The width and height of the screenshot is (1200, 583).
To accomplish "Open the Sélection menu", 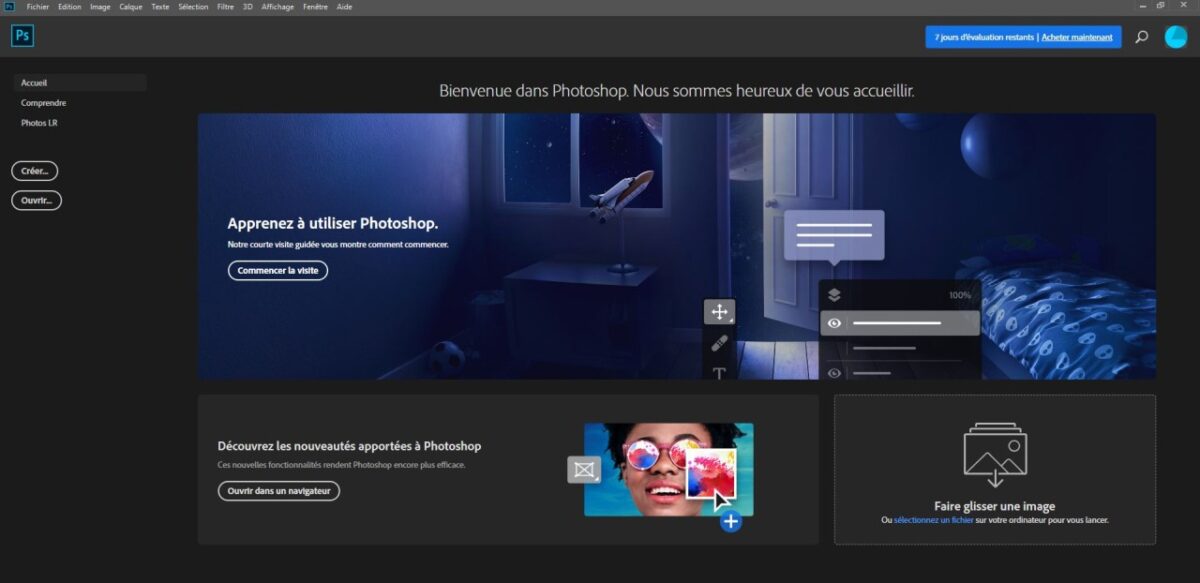I will (x=194, y=6).
